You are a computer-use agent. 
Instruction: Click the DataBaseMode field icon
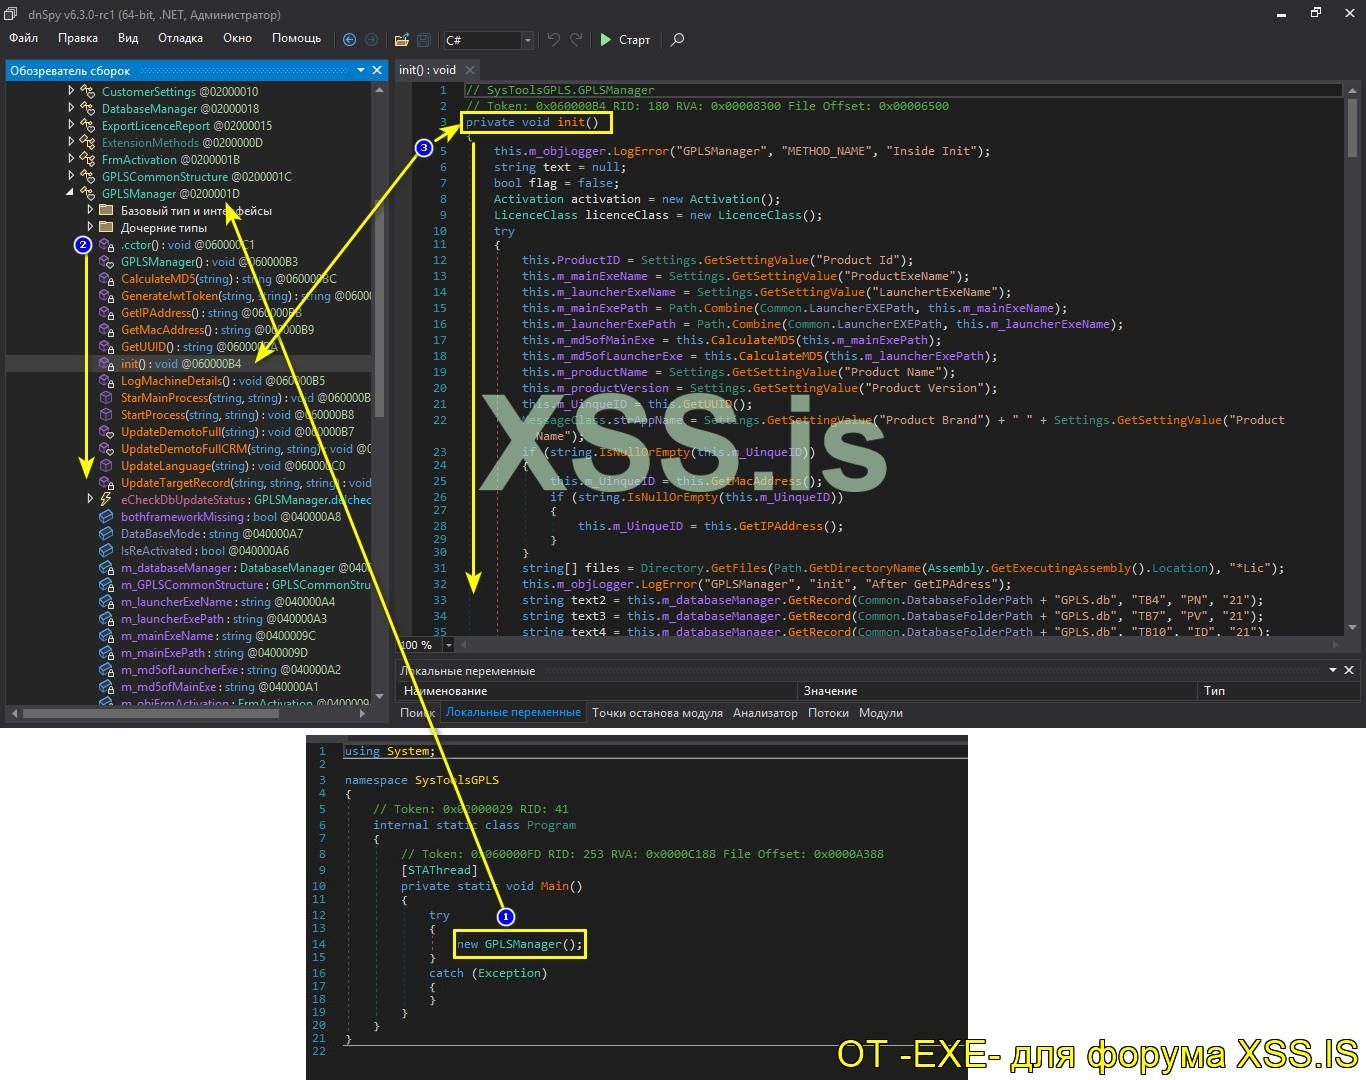tap(107, 534)
